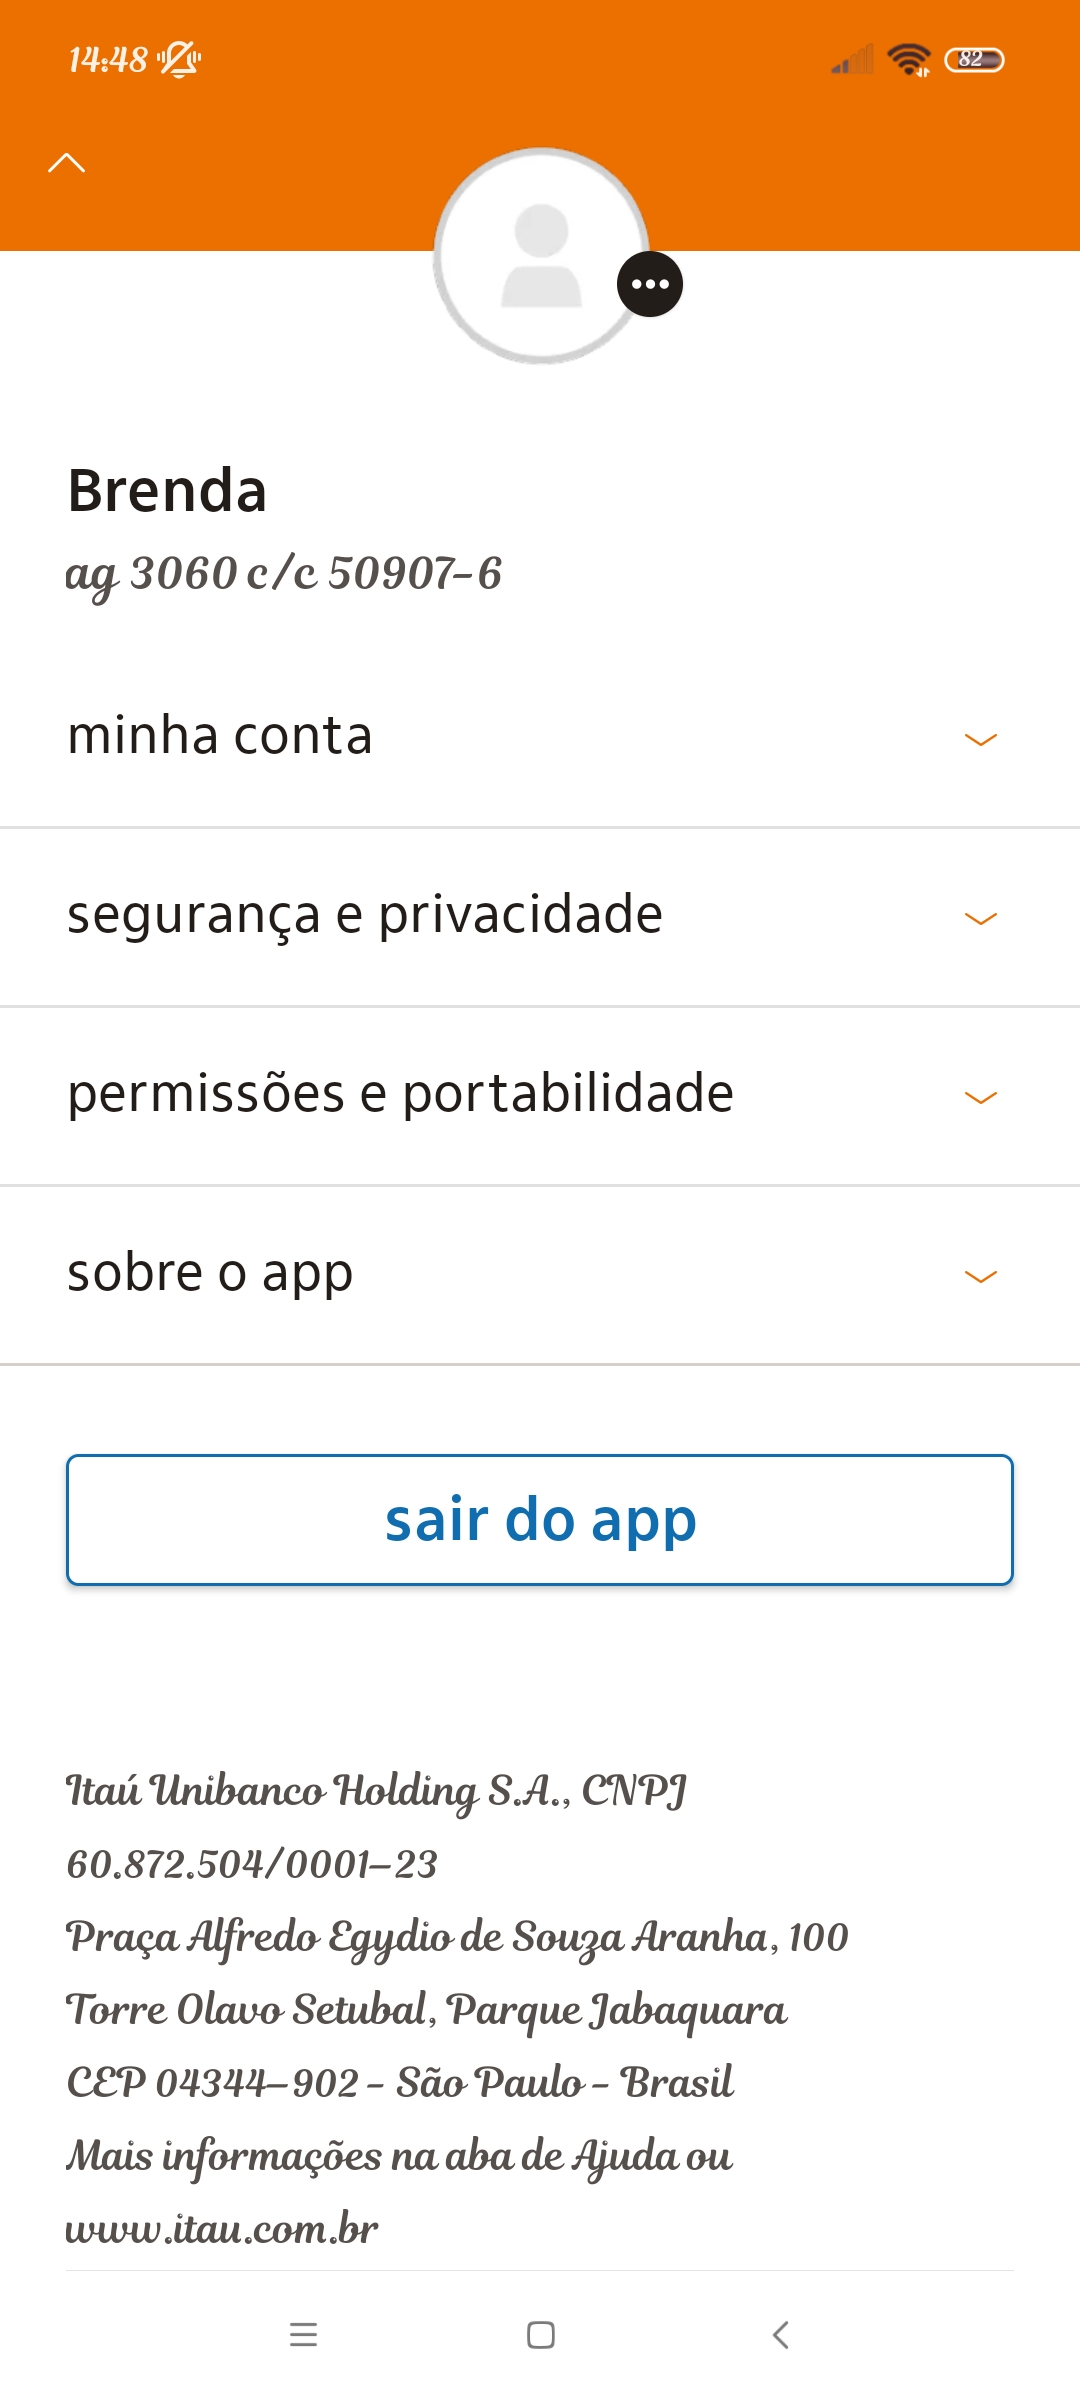Tap the Android home square icon

[541, 2335]
